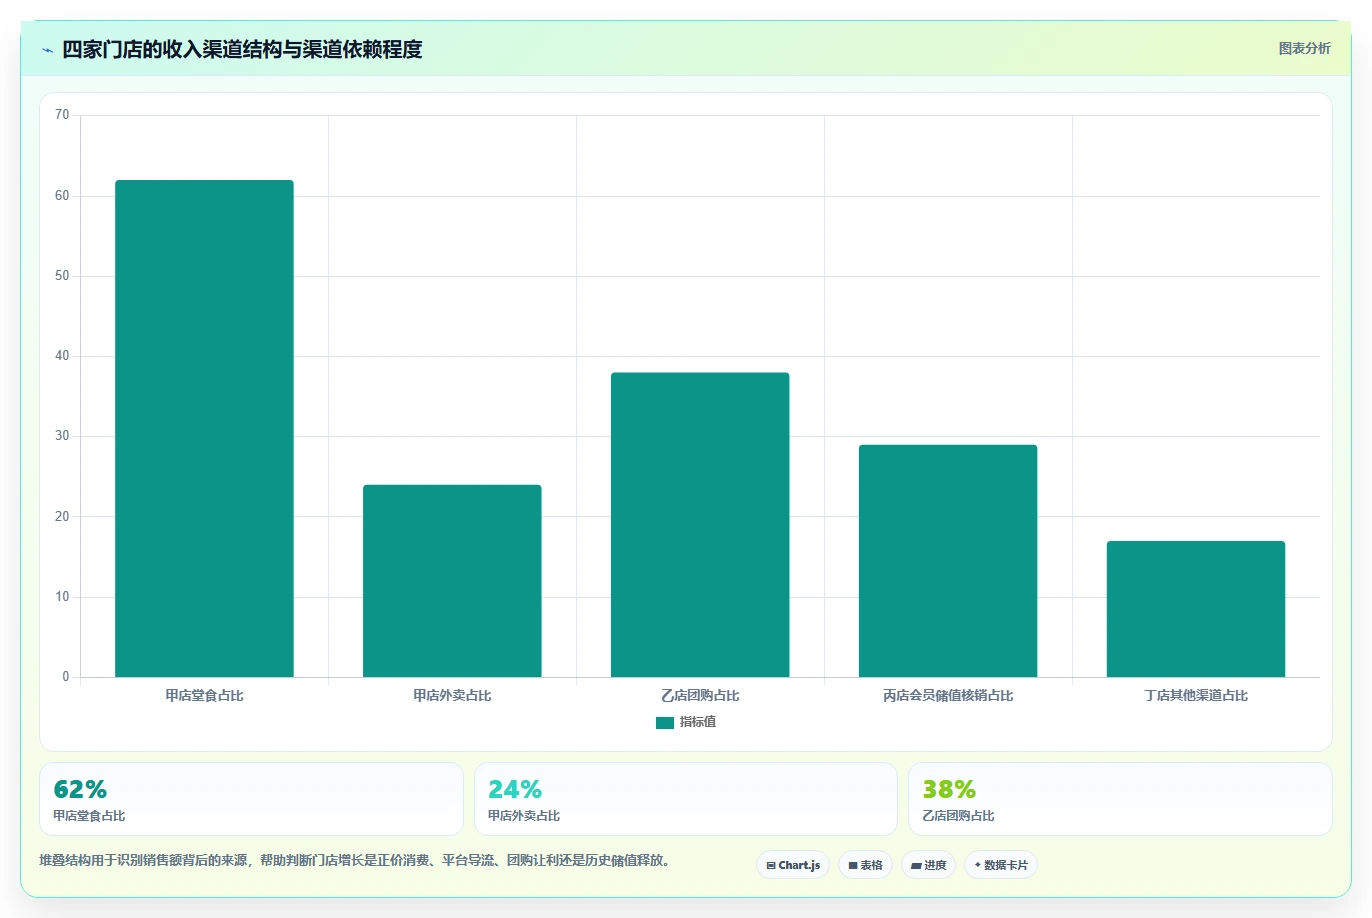
Task: Click the 进度 tag chip
Action: (x=928, y=865)
